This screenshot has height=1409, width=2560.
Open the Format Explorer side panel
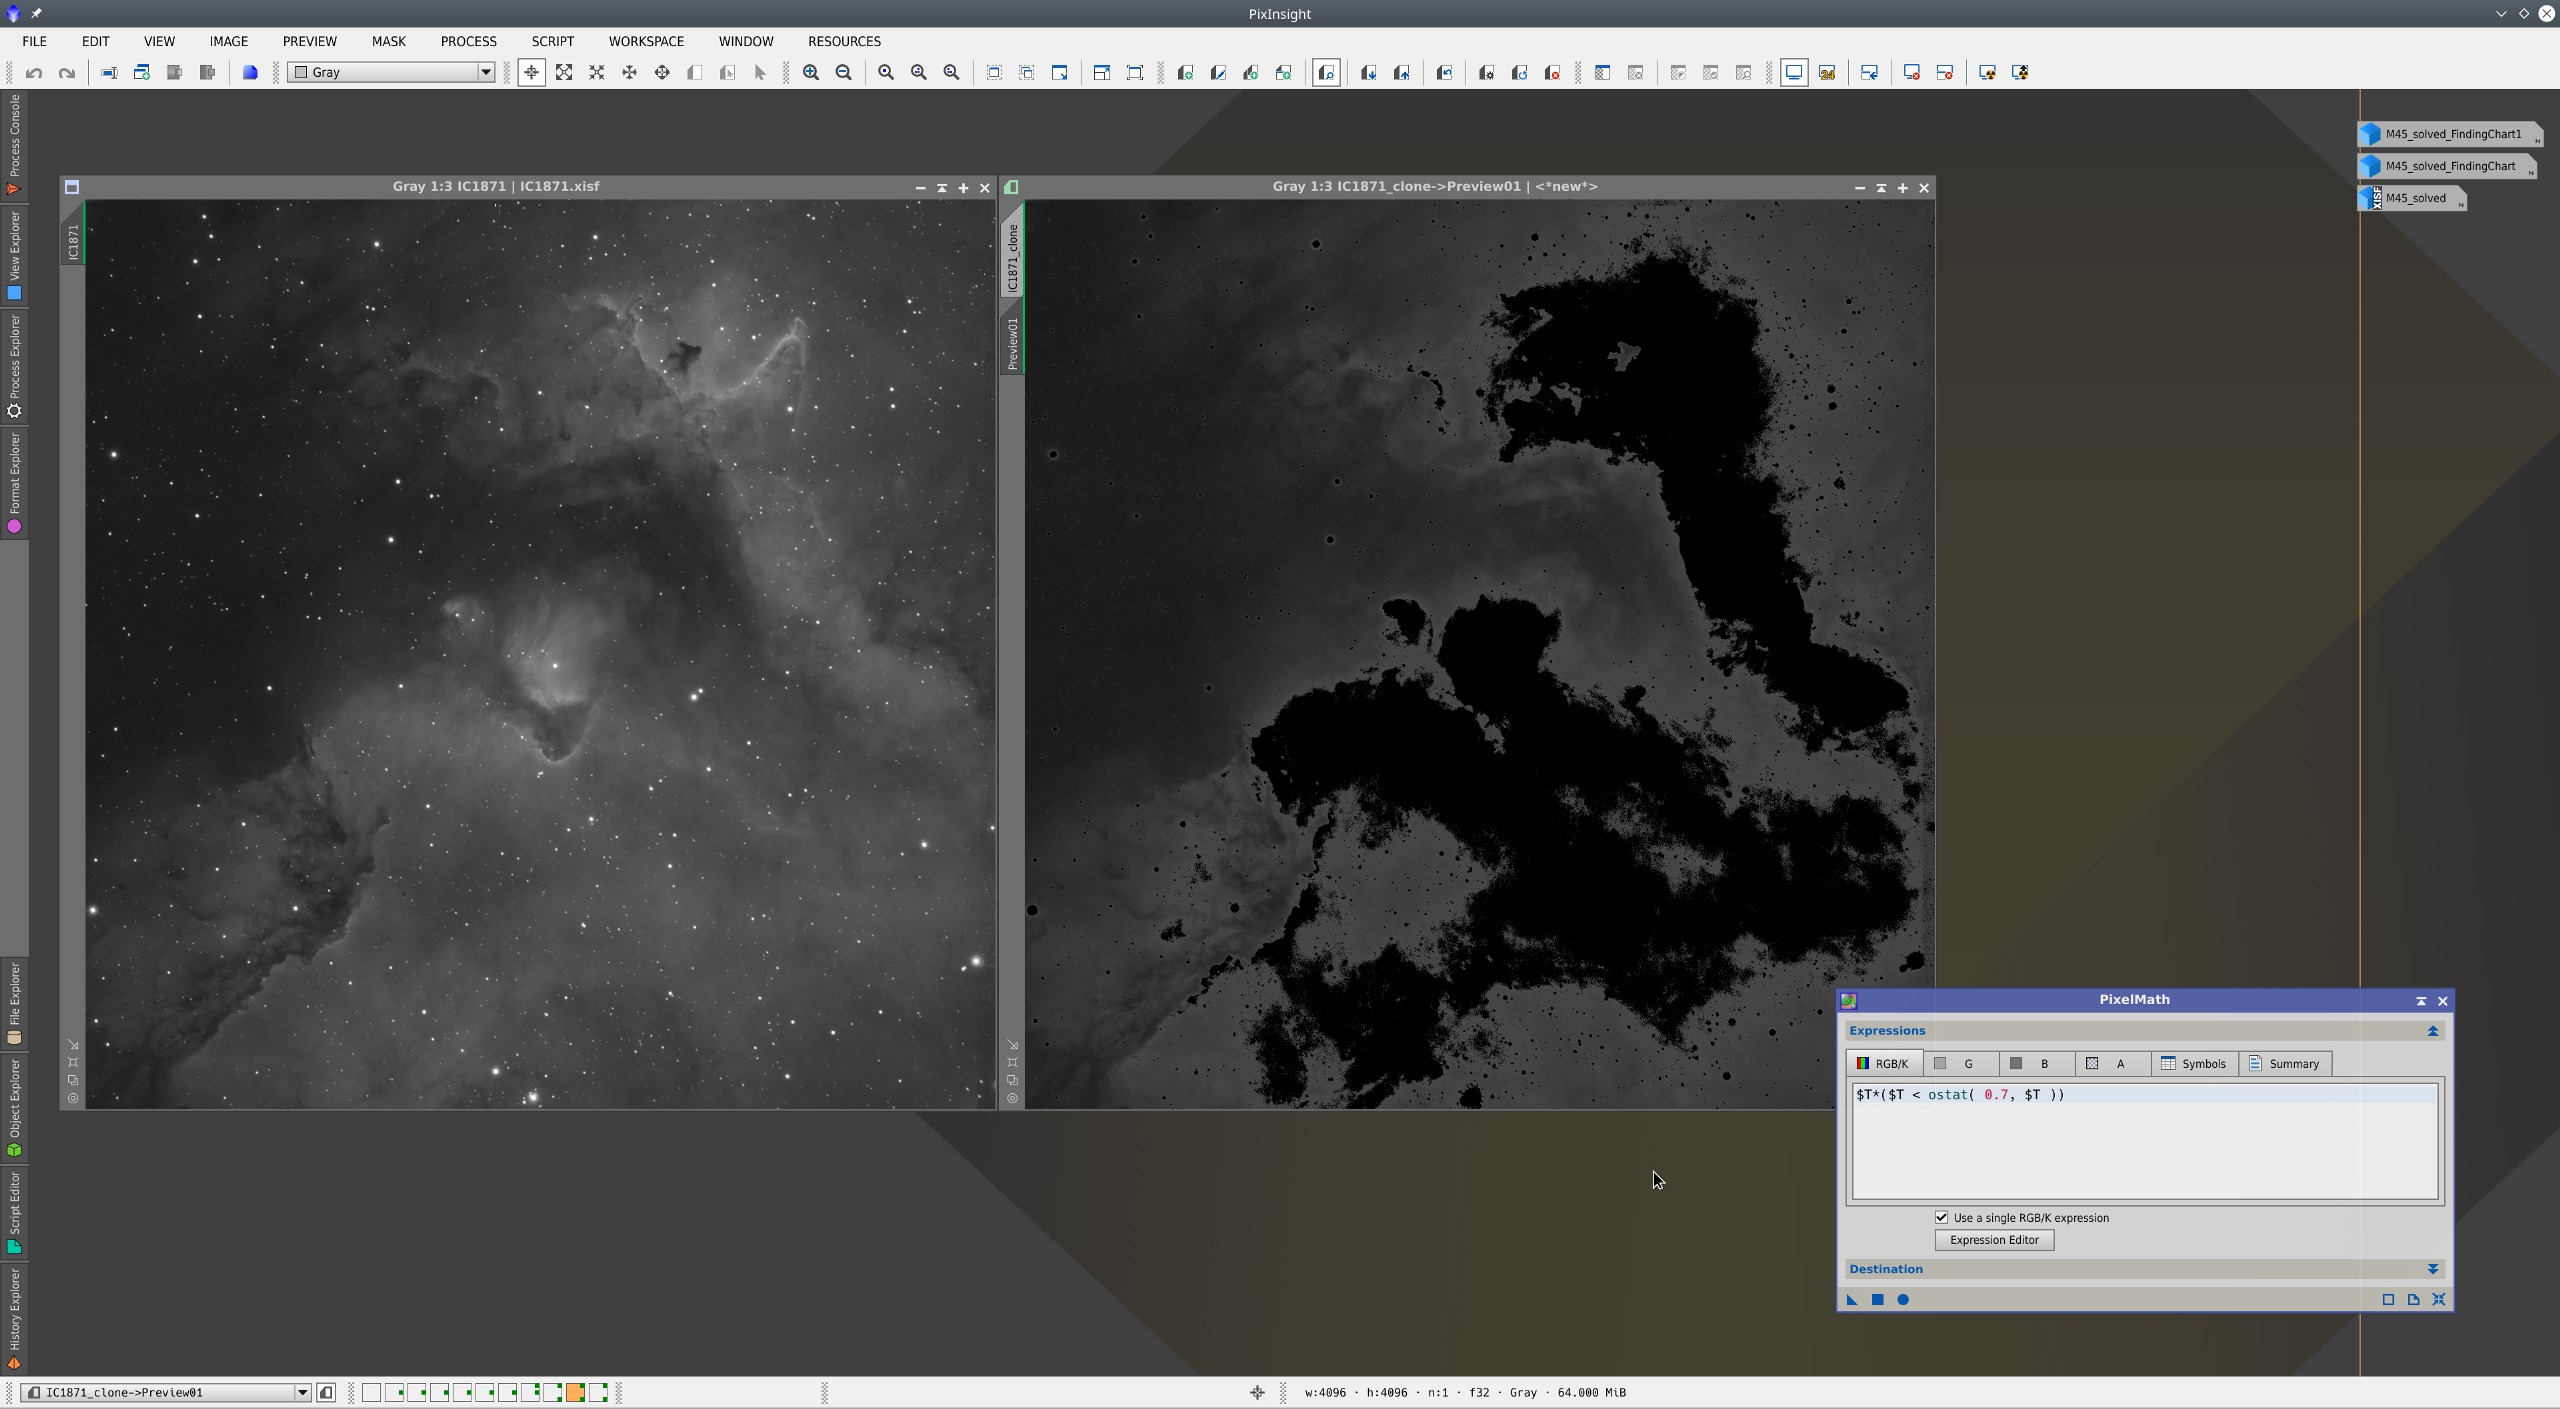14,482
